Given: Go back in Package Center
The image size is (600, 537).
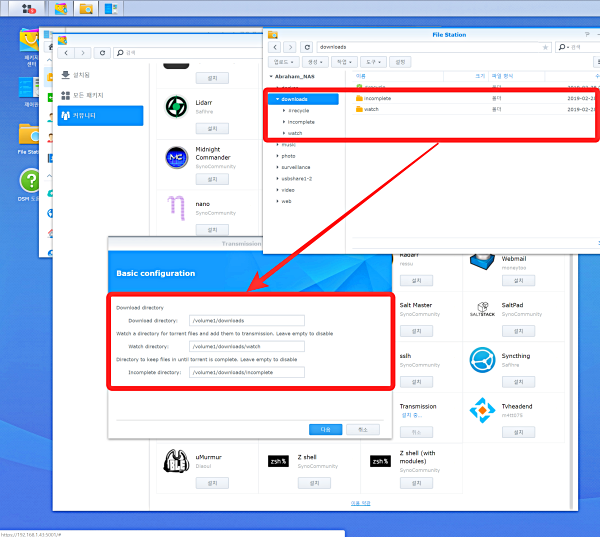Looking at the screenshot, I should (66, 53).
